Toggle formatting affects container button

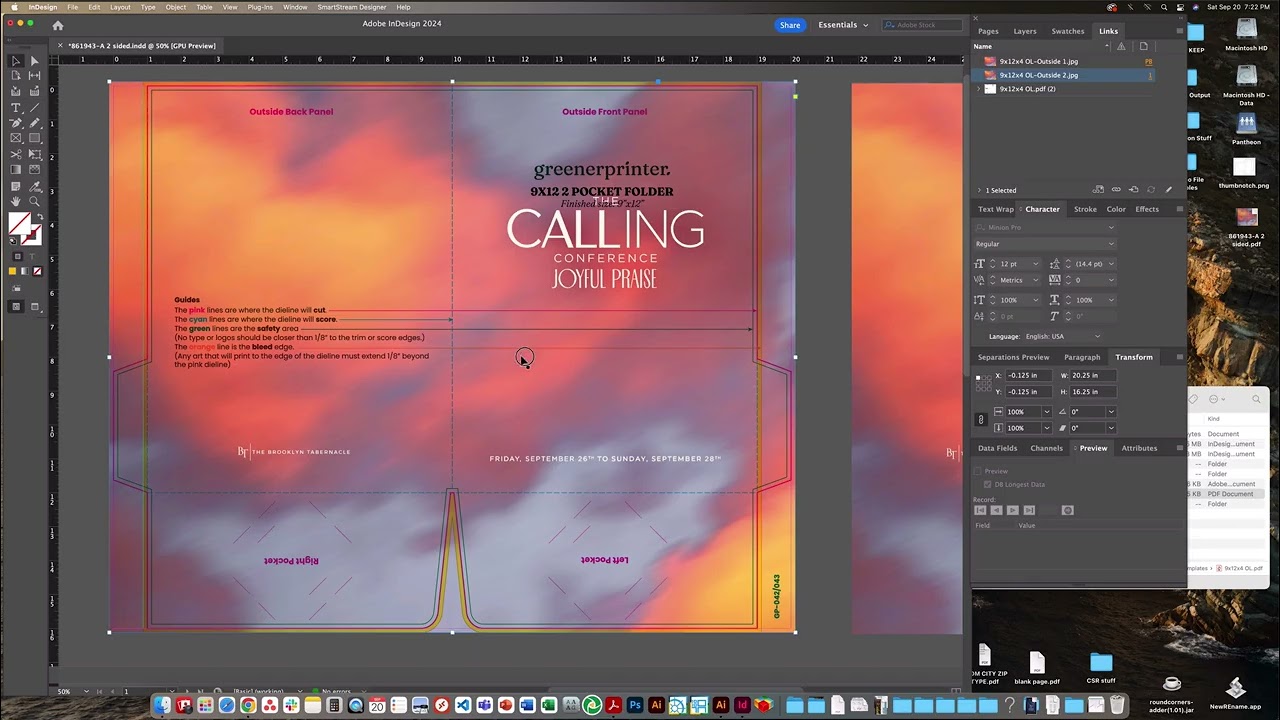point(17,255)
